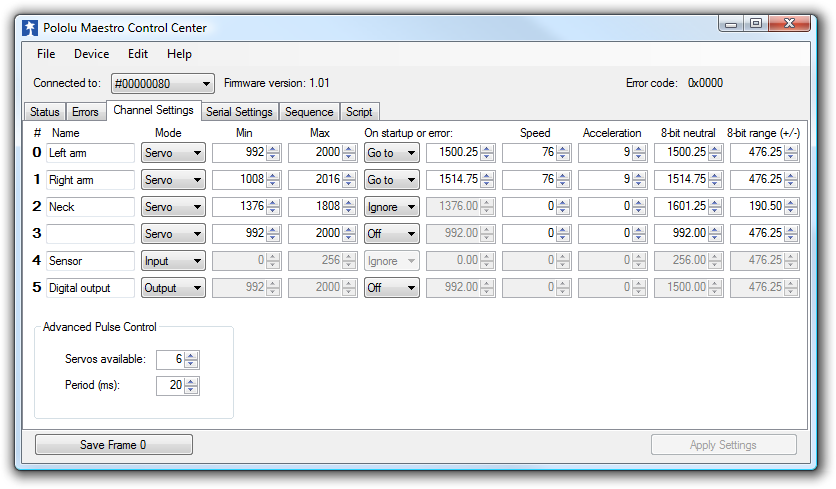This screenshot has width=836, height=489.
Task: Increase Left arm Speed using spinner
Action: (563, 149)
